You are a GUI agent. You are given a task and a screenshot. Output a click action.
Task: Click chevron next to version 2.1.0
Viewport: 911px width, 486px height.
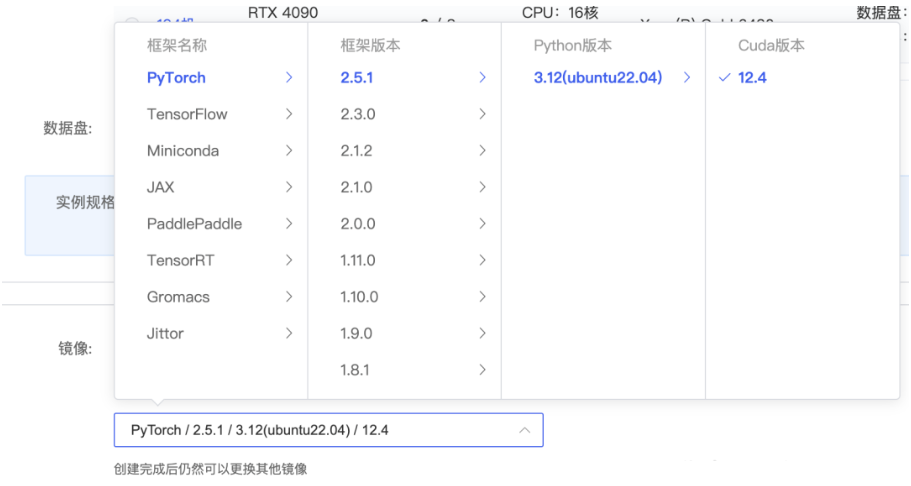(x=482, y=187)
